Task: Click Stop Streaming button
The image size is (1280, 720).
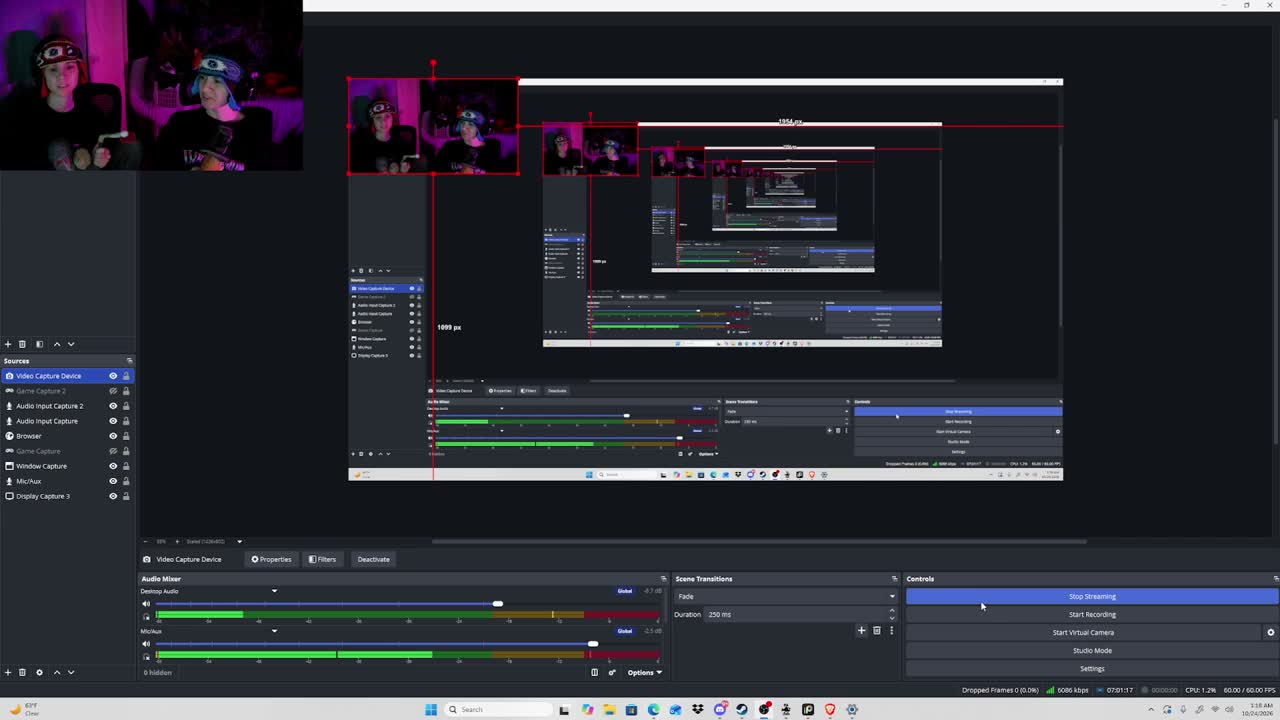Action: tap(1092, 596)
